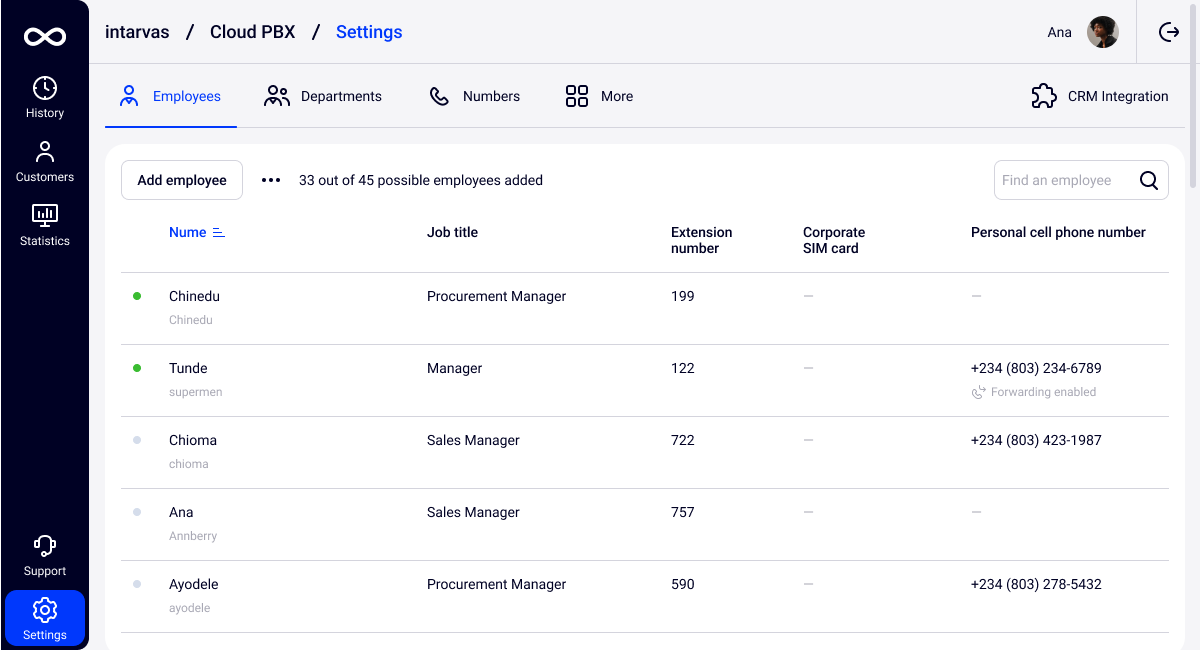Open CRM Integration
Image resolution: width=1200 pixels, height=650 pixels.
pos(1100,96)
